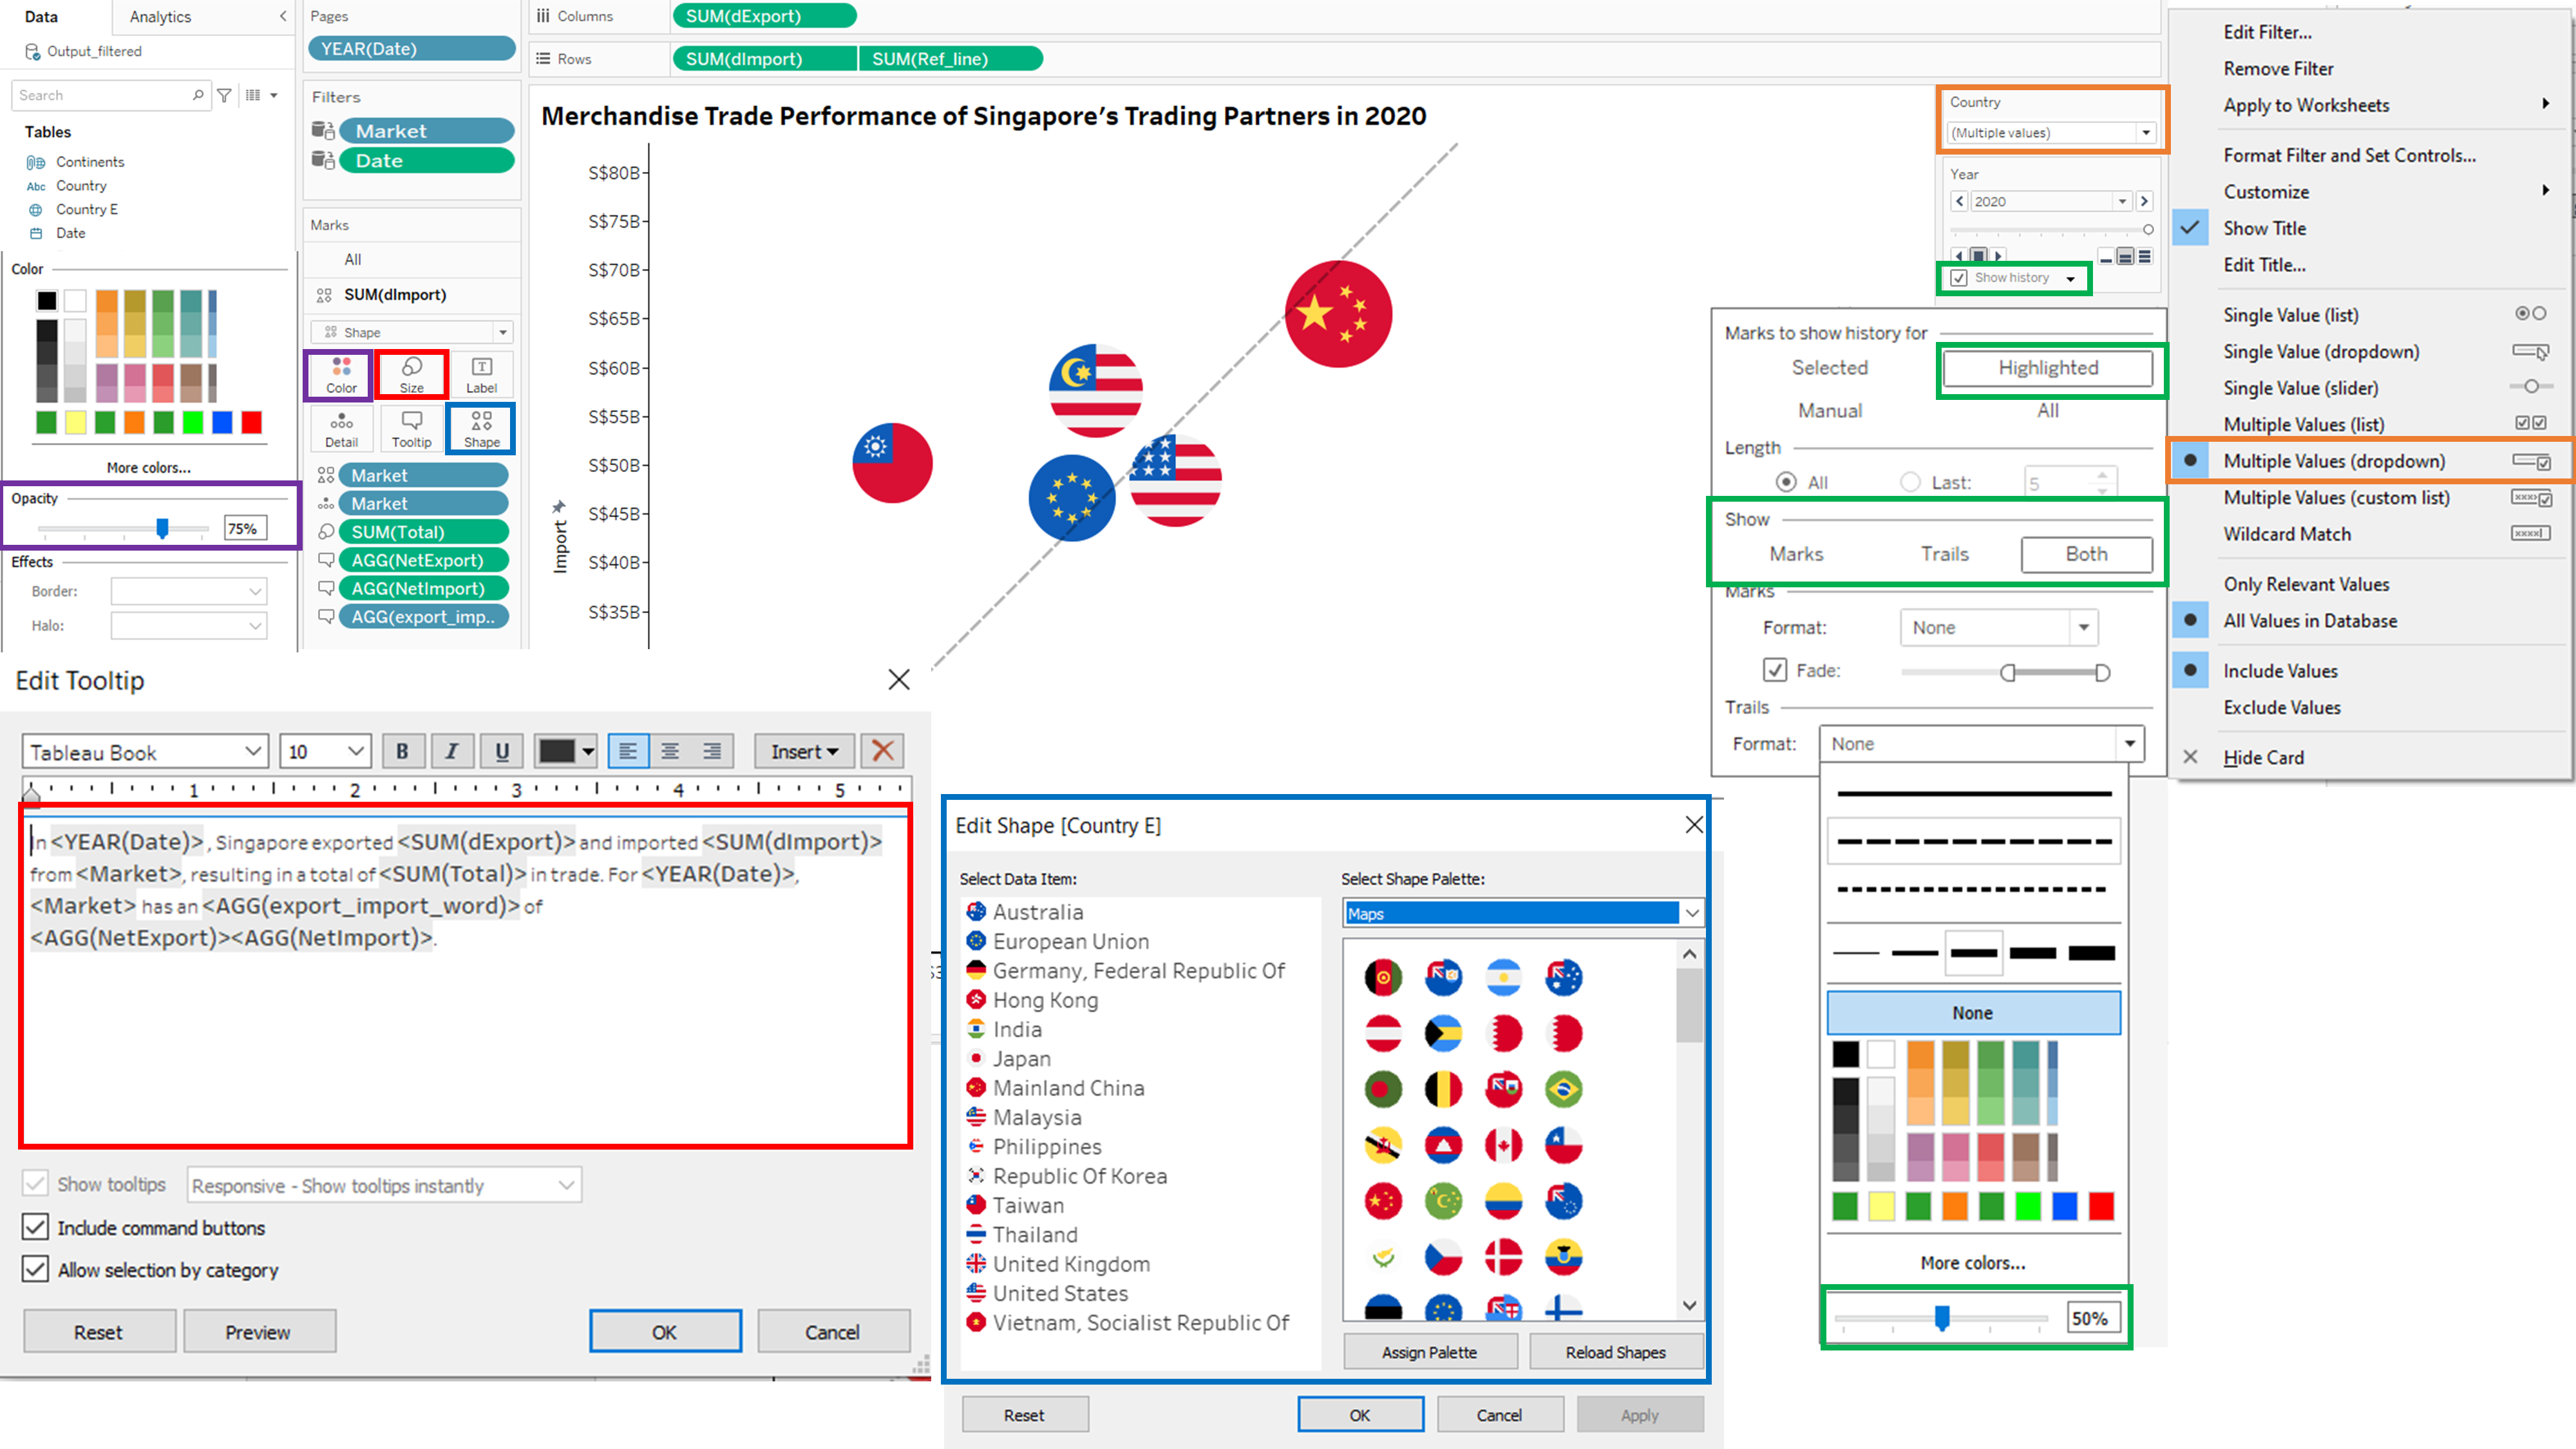Switch to the Analytics tab
2576x1449 pixels.
point(160,16)
